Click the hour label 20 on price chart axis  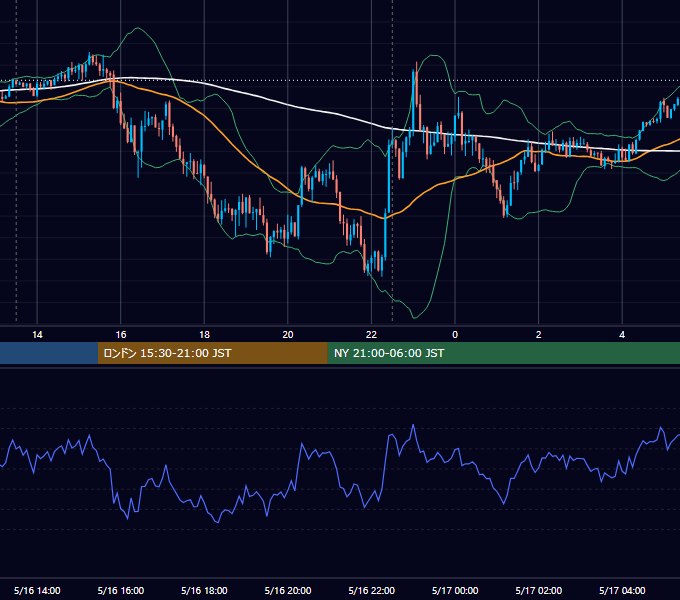tap(288, 335)
